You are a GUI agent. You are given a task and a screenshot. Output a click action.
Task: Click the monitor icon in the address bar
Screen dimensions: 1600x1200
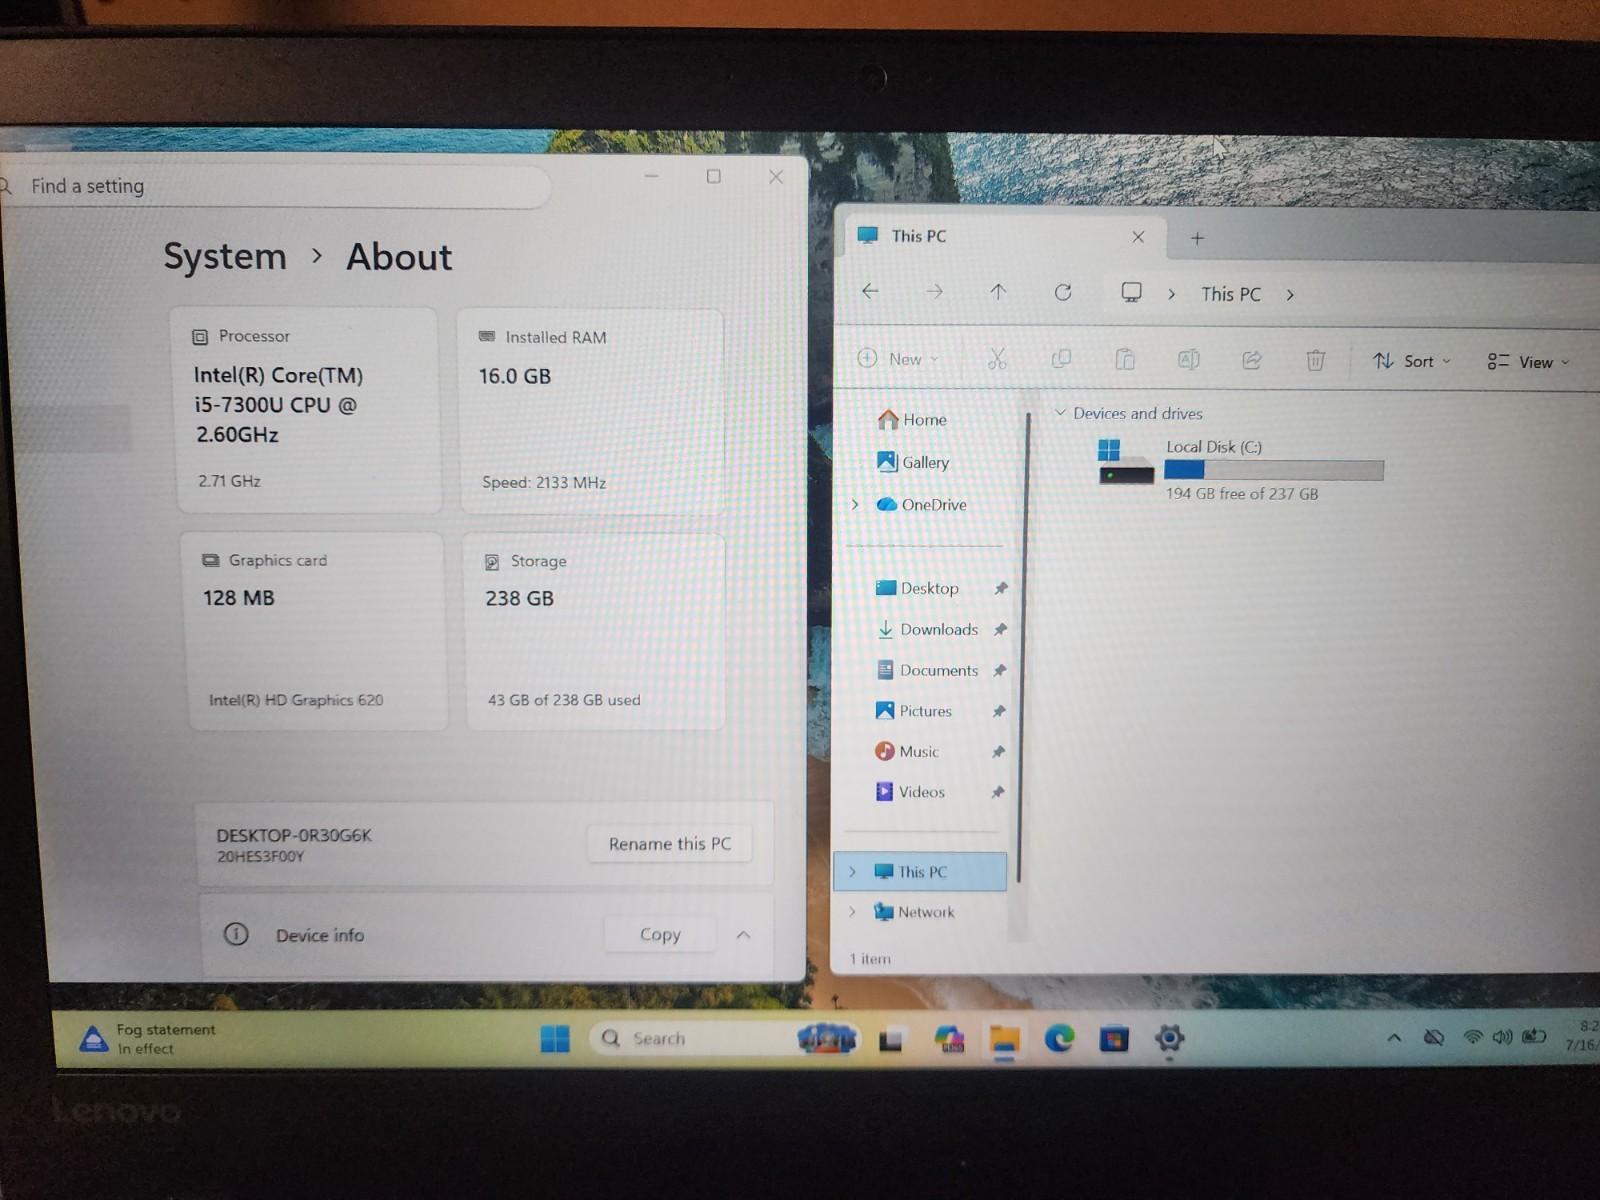(1131, 292)
